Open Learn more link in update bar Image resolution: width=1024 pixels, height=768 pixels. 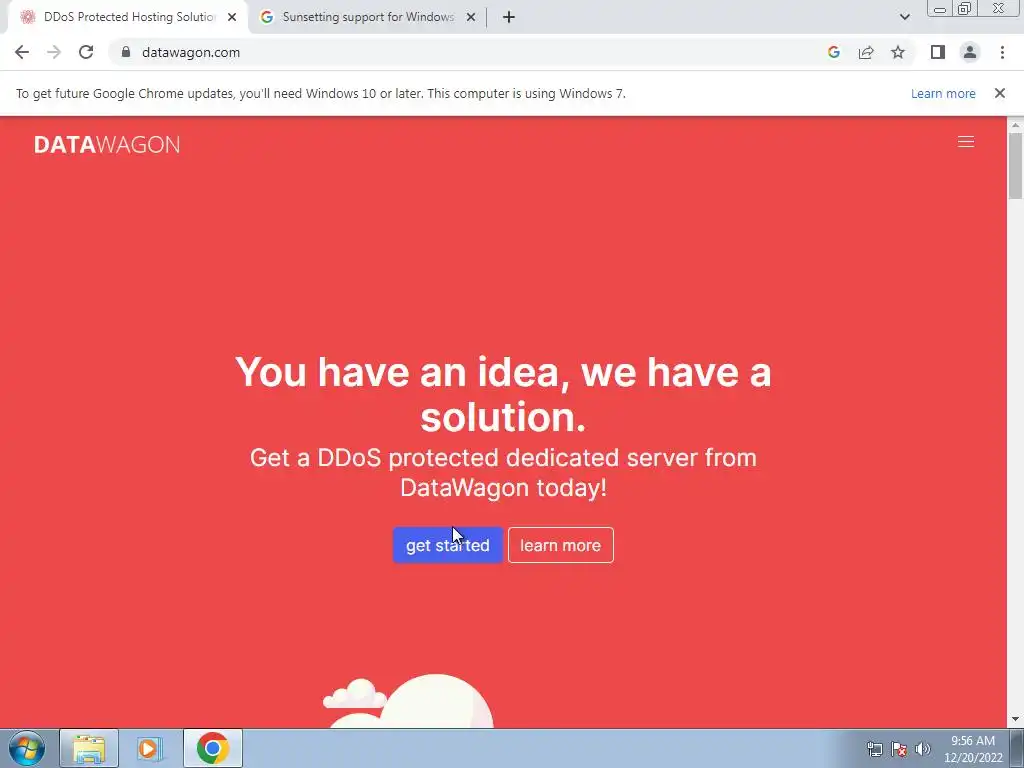click(x=943, y=93)
